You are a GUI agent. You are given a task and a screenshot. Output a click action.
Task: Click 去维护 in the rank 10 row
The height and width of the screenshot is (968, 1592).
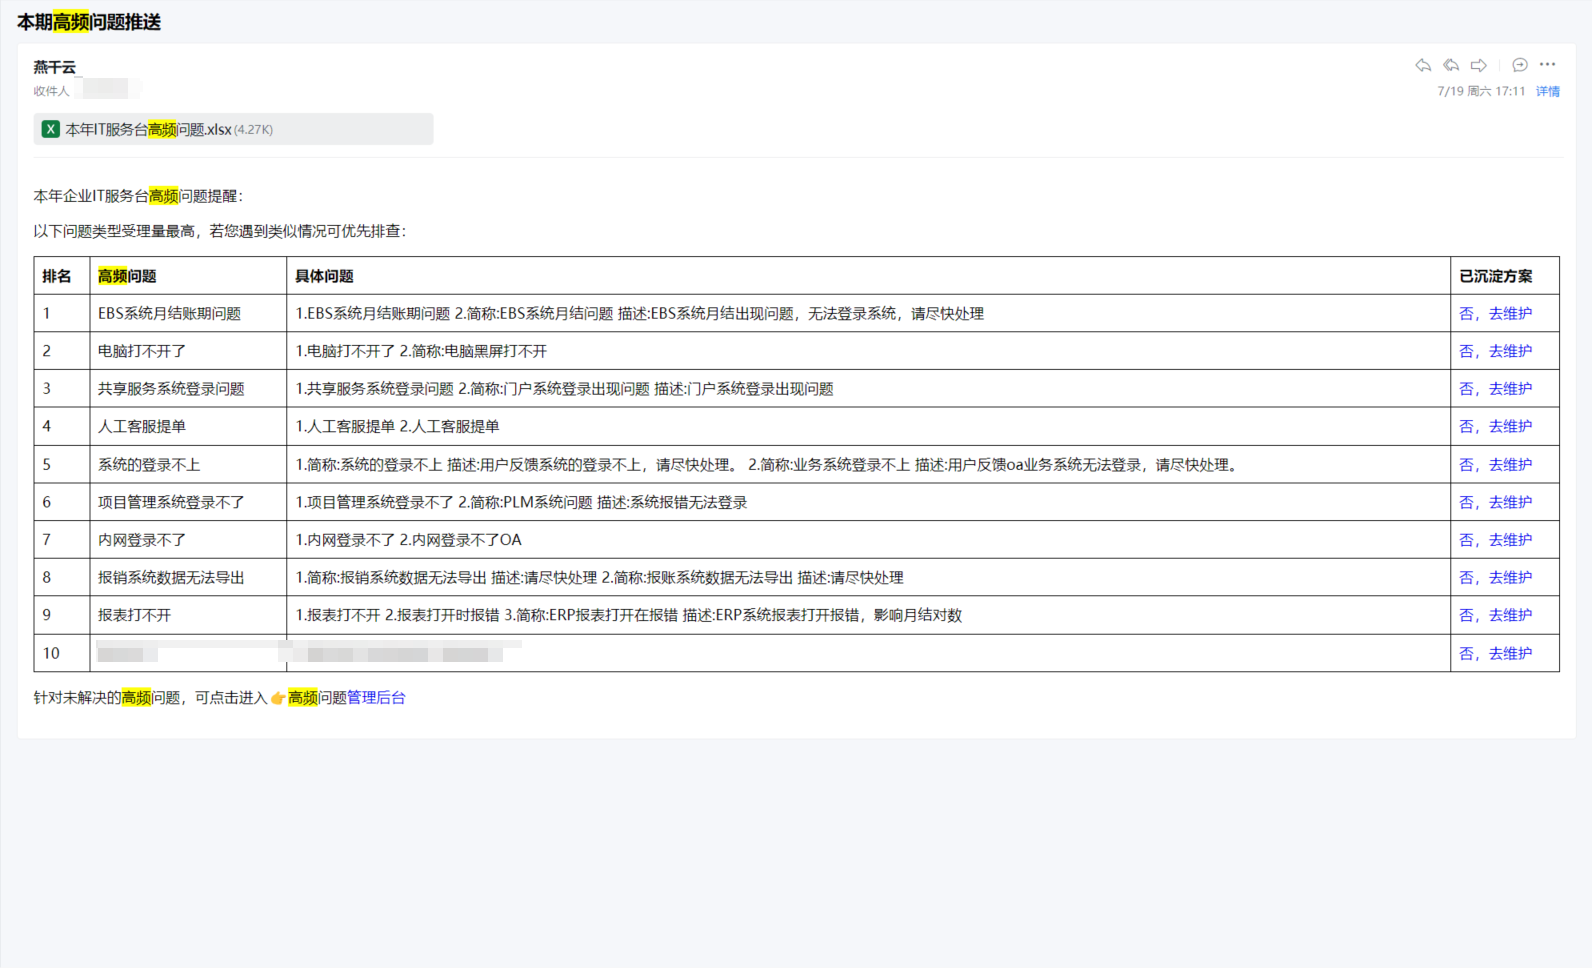tap(1509, 654)
